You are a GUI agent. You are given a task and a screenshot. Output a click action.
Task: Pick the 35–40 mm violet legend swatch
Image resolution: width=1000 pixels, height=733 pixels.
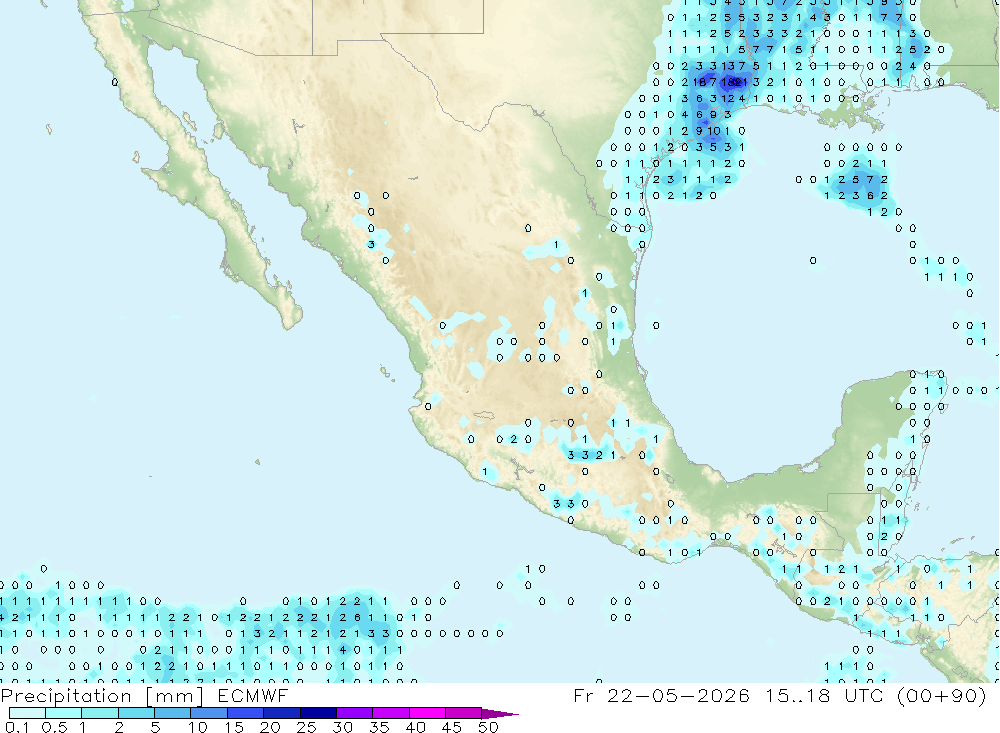(x=391, y=713)
